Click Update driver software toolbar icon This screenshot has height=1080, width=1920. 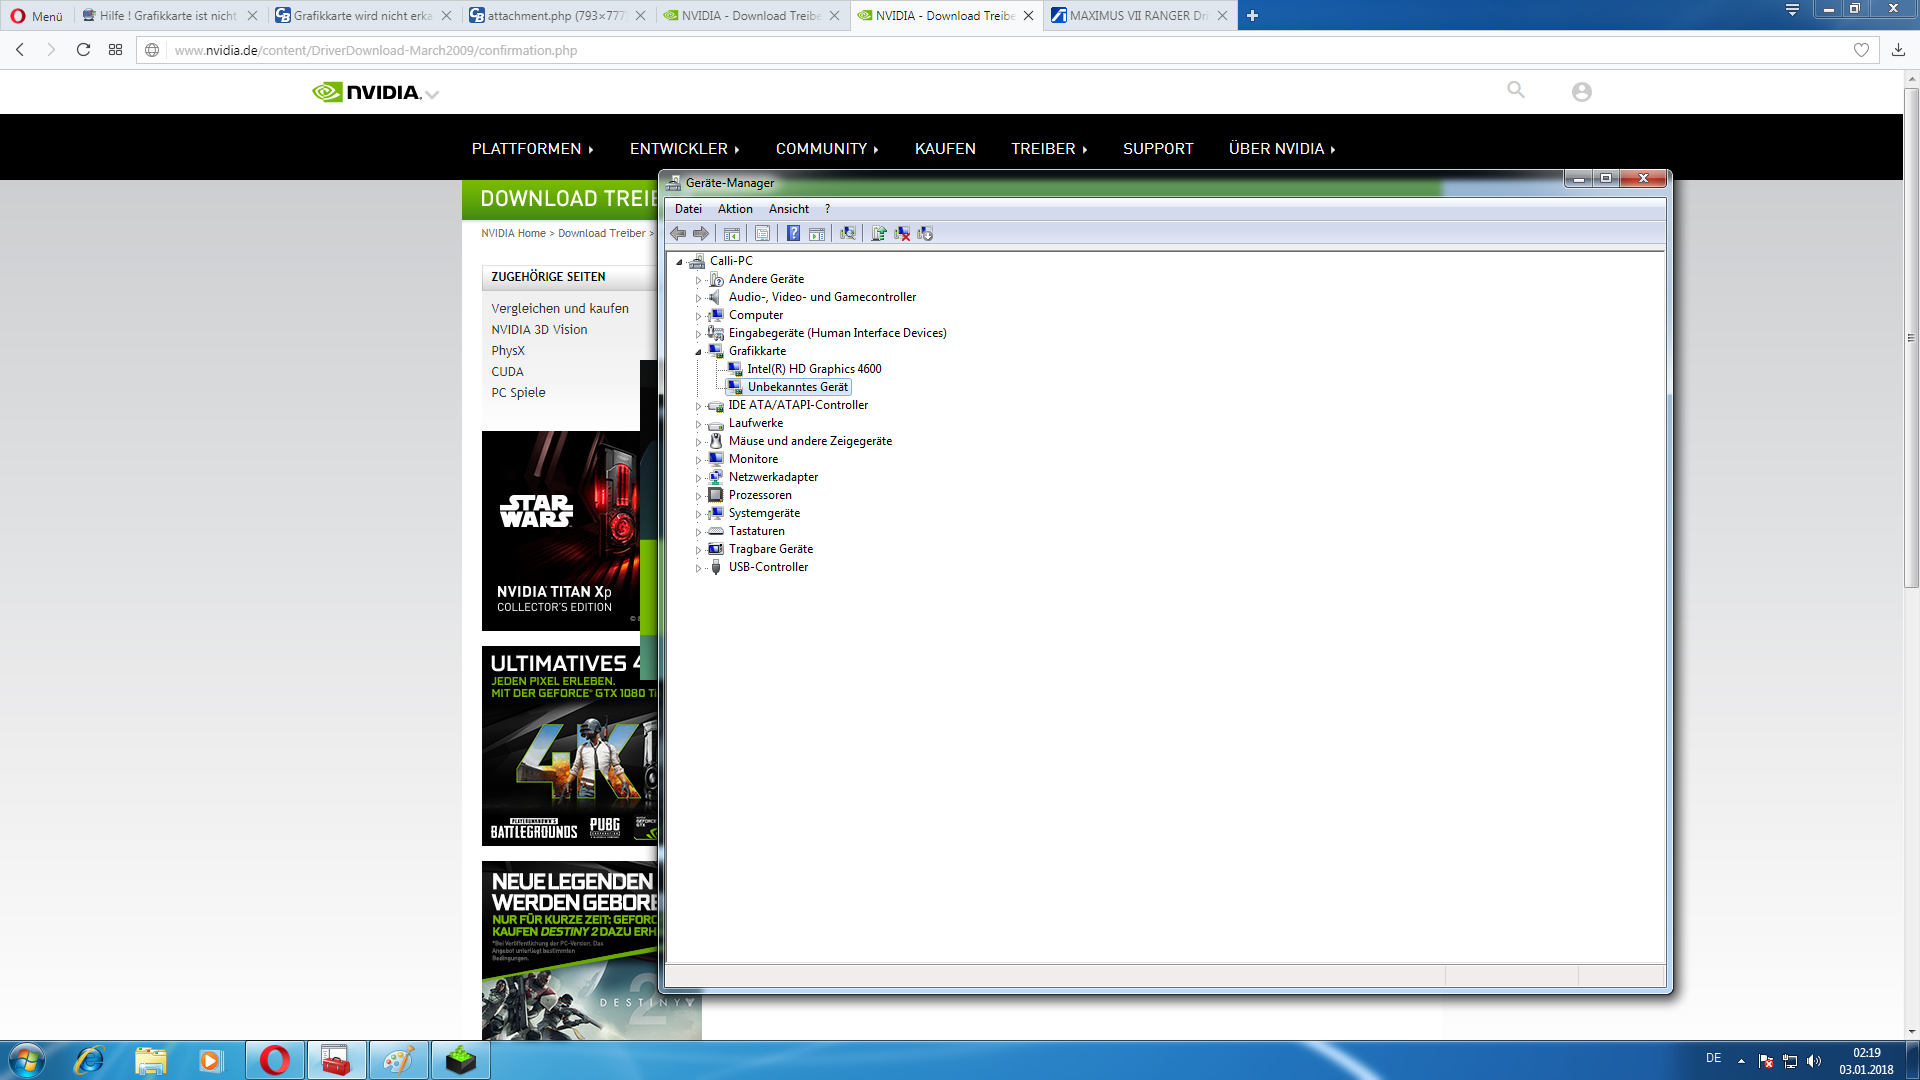tap(878, 233)
